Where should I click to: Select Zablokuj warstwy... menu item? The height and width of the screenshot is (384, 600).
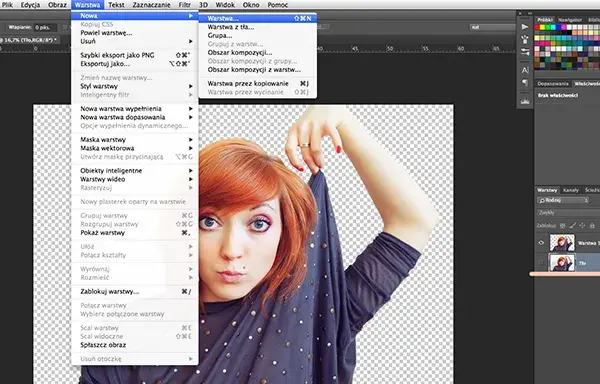(x=134, y=291)
